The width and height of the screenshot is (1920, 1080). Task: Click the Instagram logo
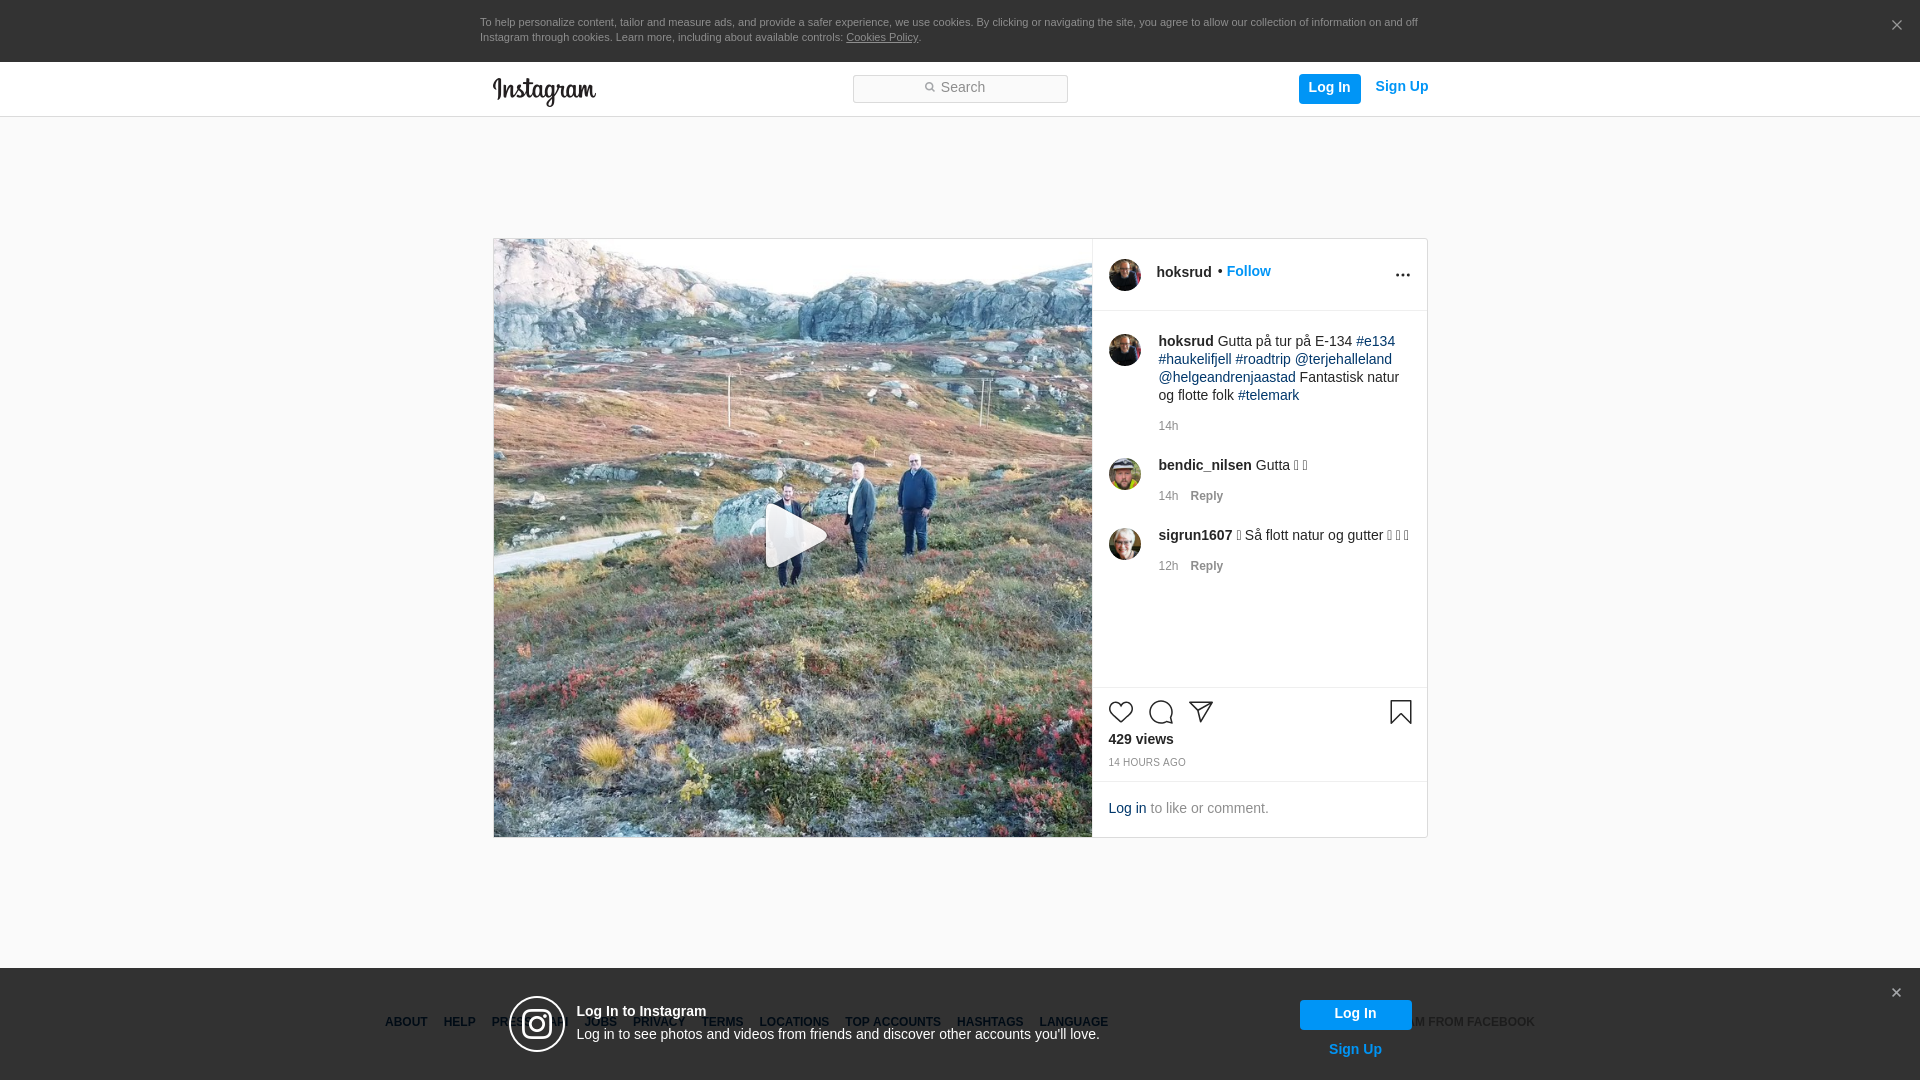544,91
